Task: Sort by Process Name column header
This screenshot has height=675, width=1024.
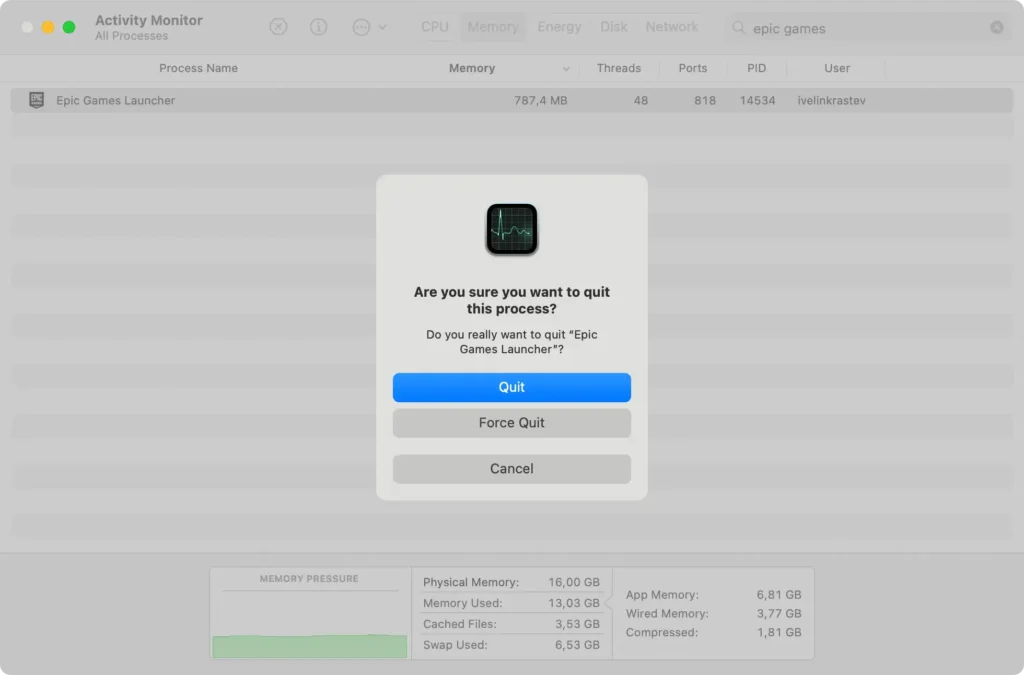Action: tap(199, 68)
